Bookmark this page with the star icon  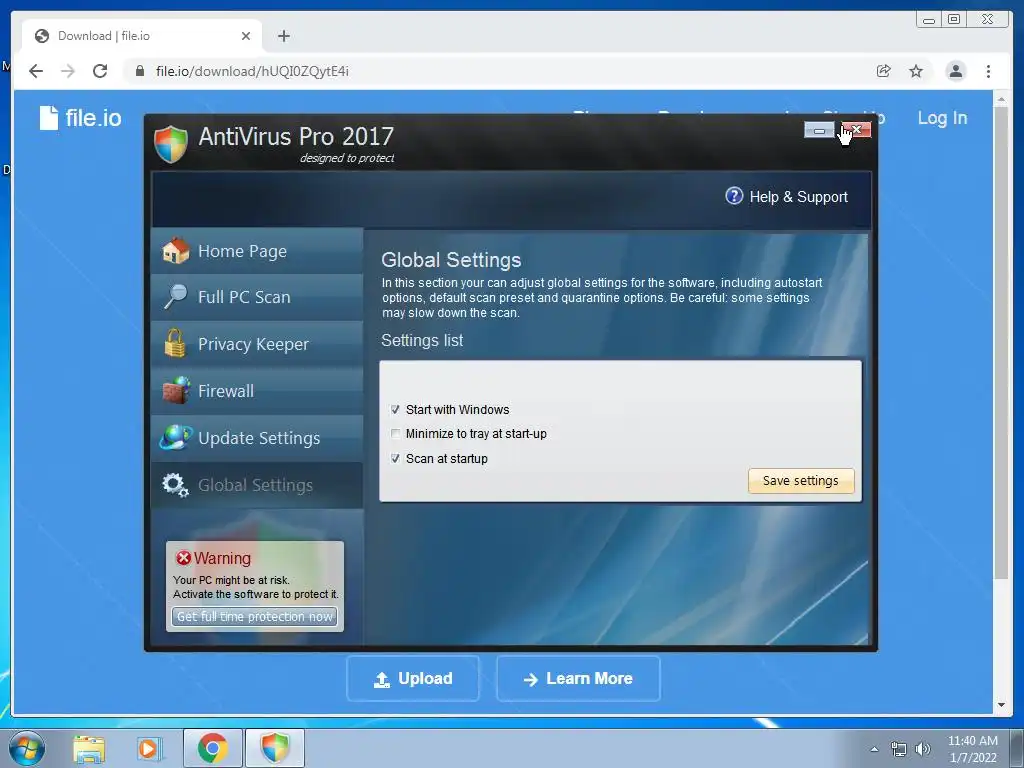click(916, 71)
